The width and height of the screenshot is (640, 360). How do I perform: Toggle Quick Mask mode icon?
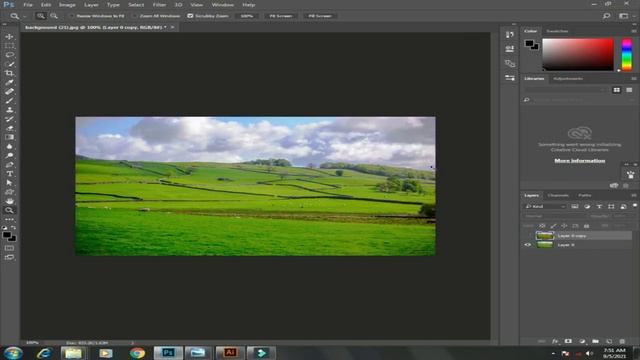pyautogui.click(x=9, y=248)
